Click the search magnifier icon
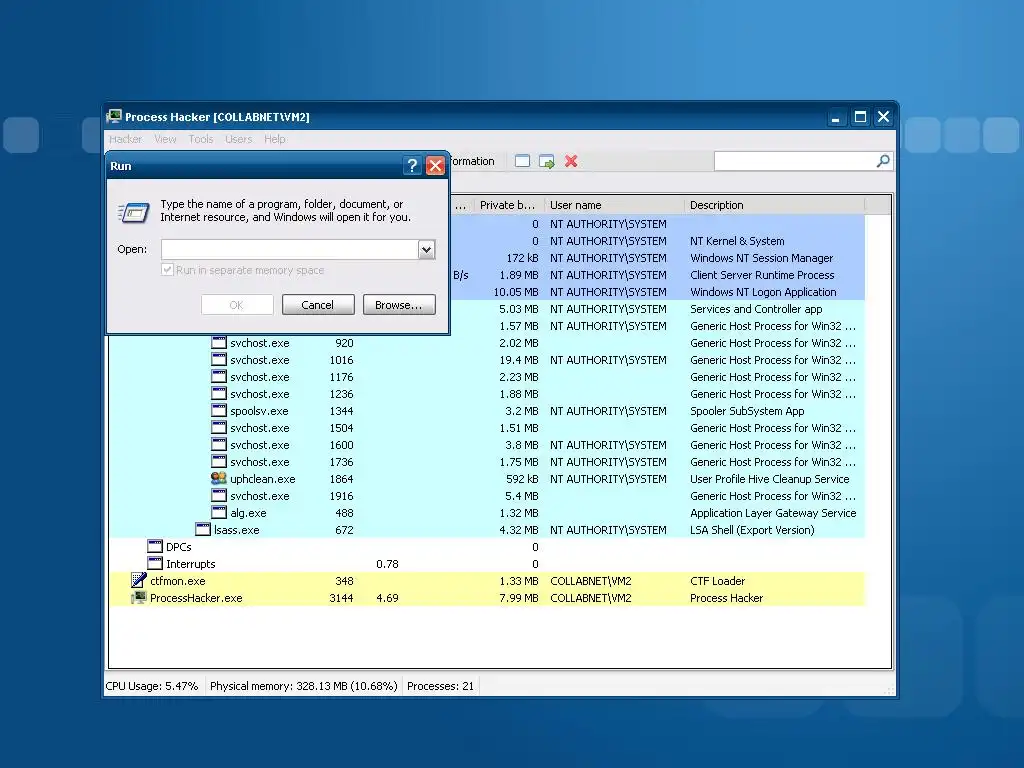This screenshot has width=1024, height=768. (x=883, y=161)
